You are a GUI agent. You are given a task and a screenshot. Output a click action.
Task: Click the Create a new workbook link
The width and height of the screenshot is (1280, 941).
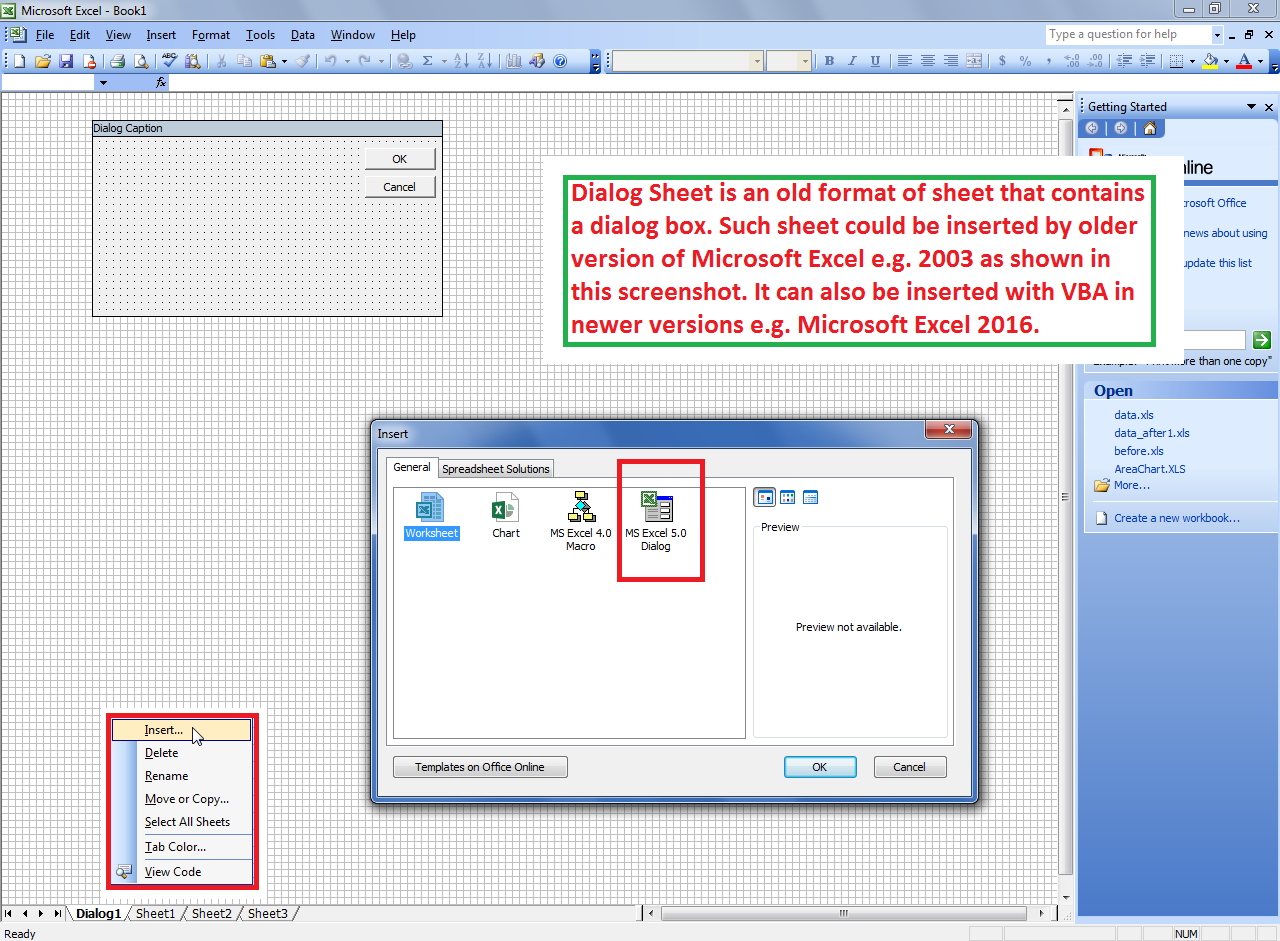[1176, 518]
